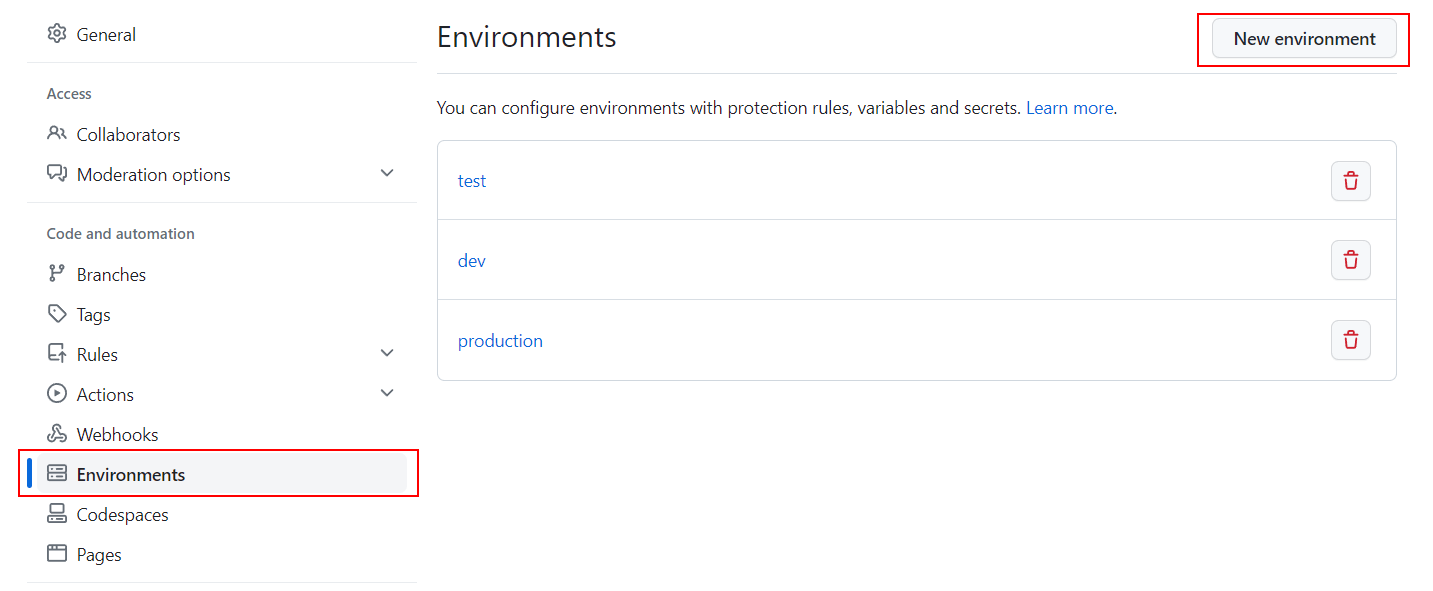The height and width of the screenshot is (591, 1433).
Task: Click the Tags icon in sidebar
Action: (x=57, y=314)
